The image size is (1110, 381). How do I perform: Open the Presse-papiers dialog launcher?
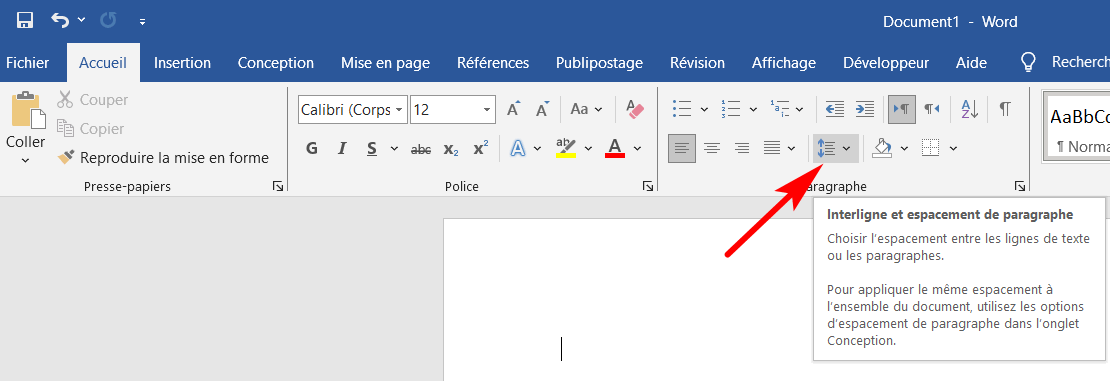pyautogui.click(x=278, y=186)
